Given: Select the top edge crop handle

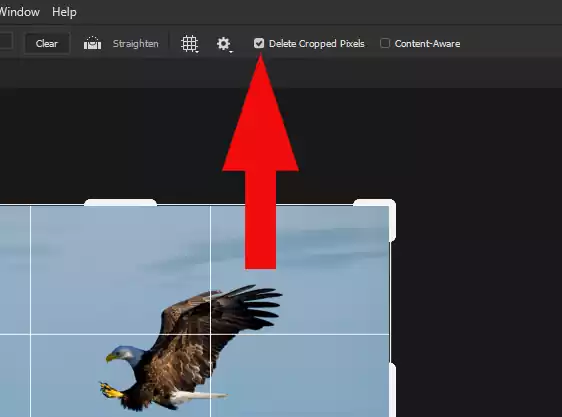Looking at the screenshot, I should tap(120, 203).
